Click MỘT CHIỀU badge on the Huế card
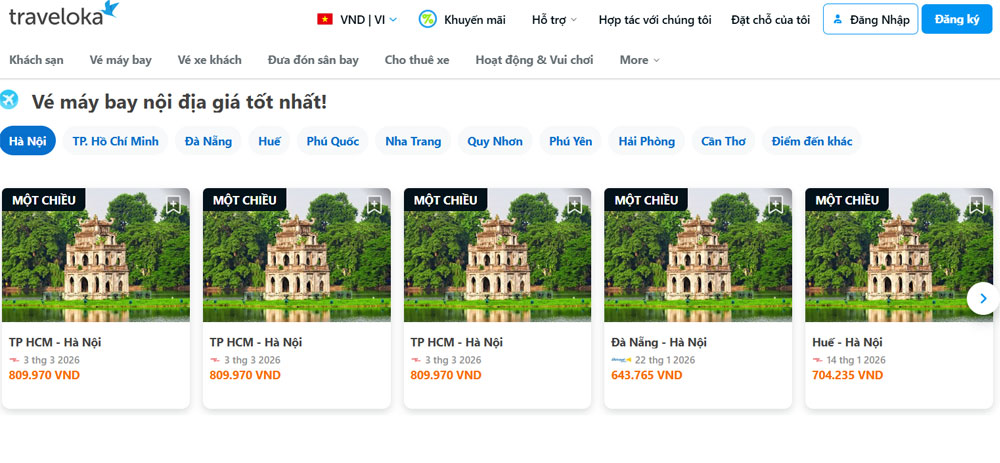The image size is (1000, 463). point(847,200)
